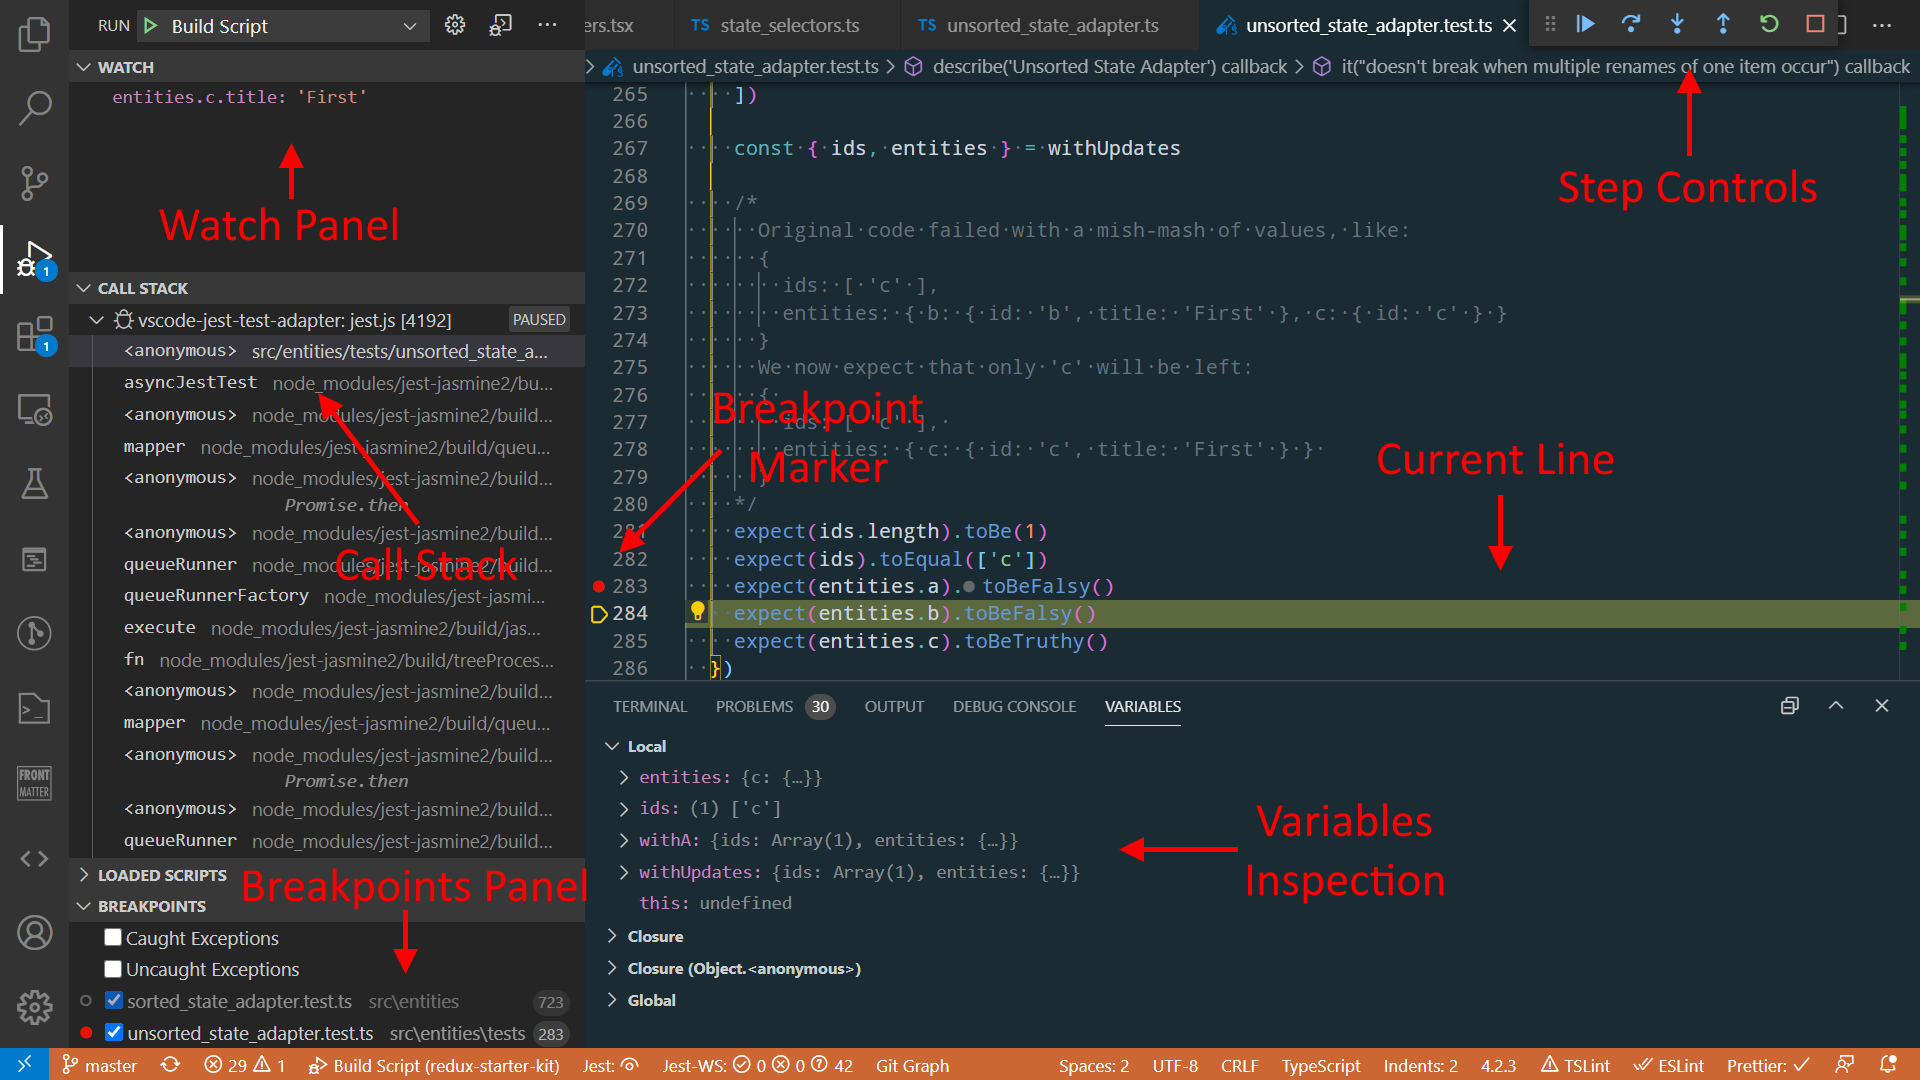Open Source Control view in activity bar
1920x1080 pixels.
(34, 183)
